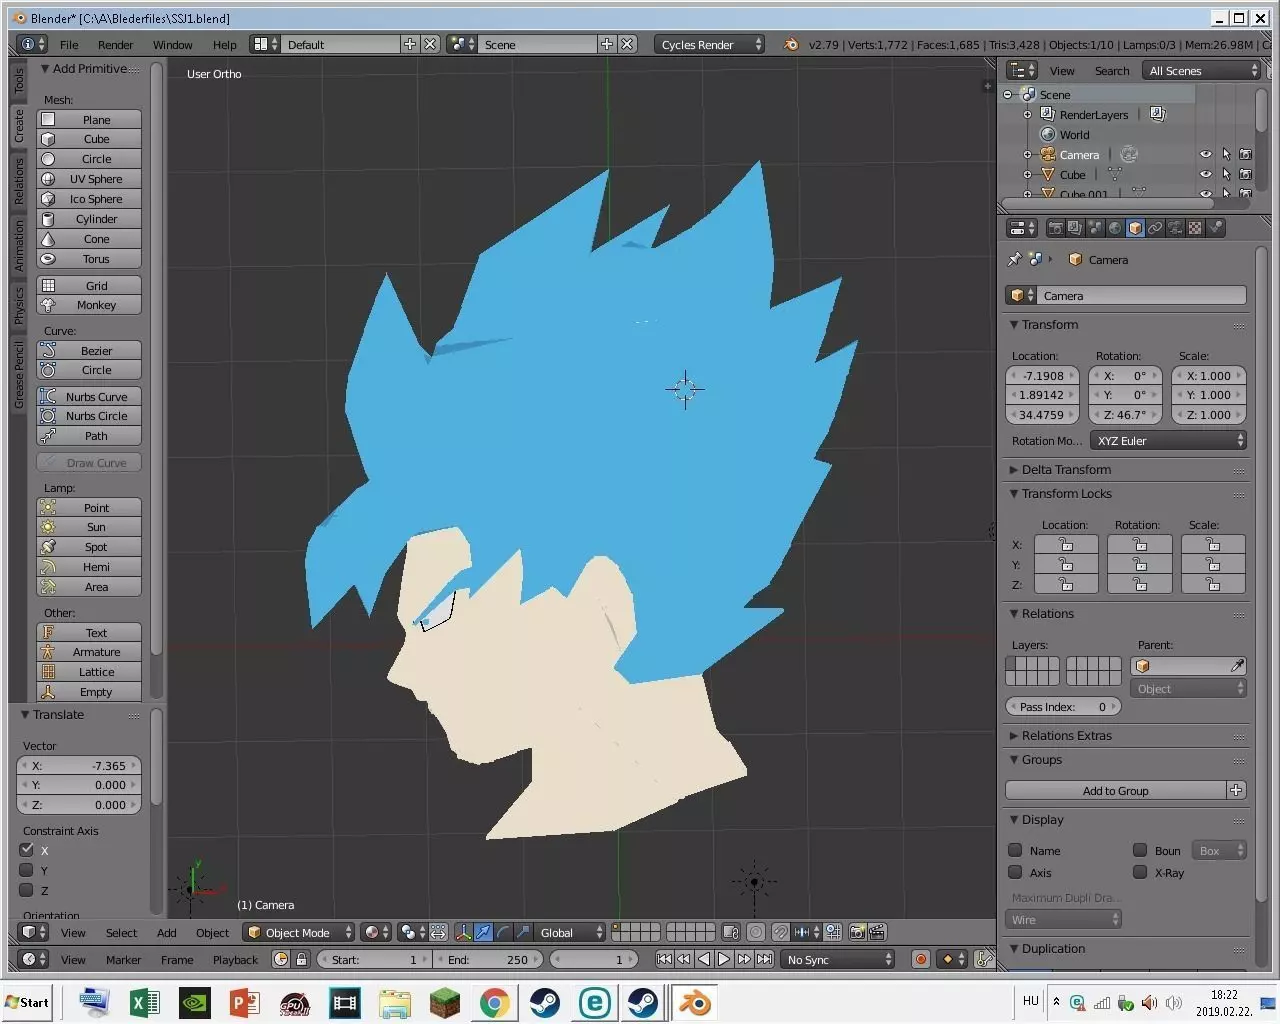The height and width of the screenshot is (1024, 1280).
Task: Click the pin icon in properties breadcrumb
Action: click(x=1015, y=259)
